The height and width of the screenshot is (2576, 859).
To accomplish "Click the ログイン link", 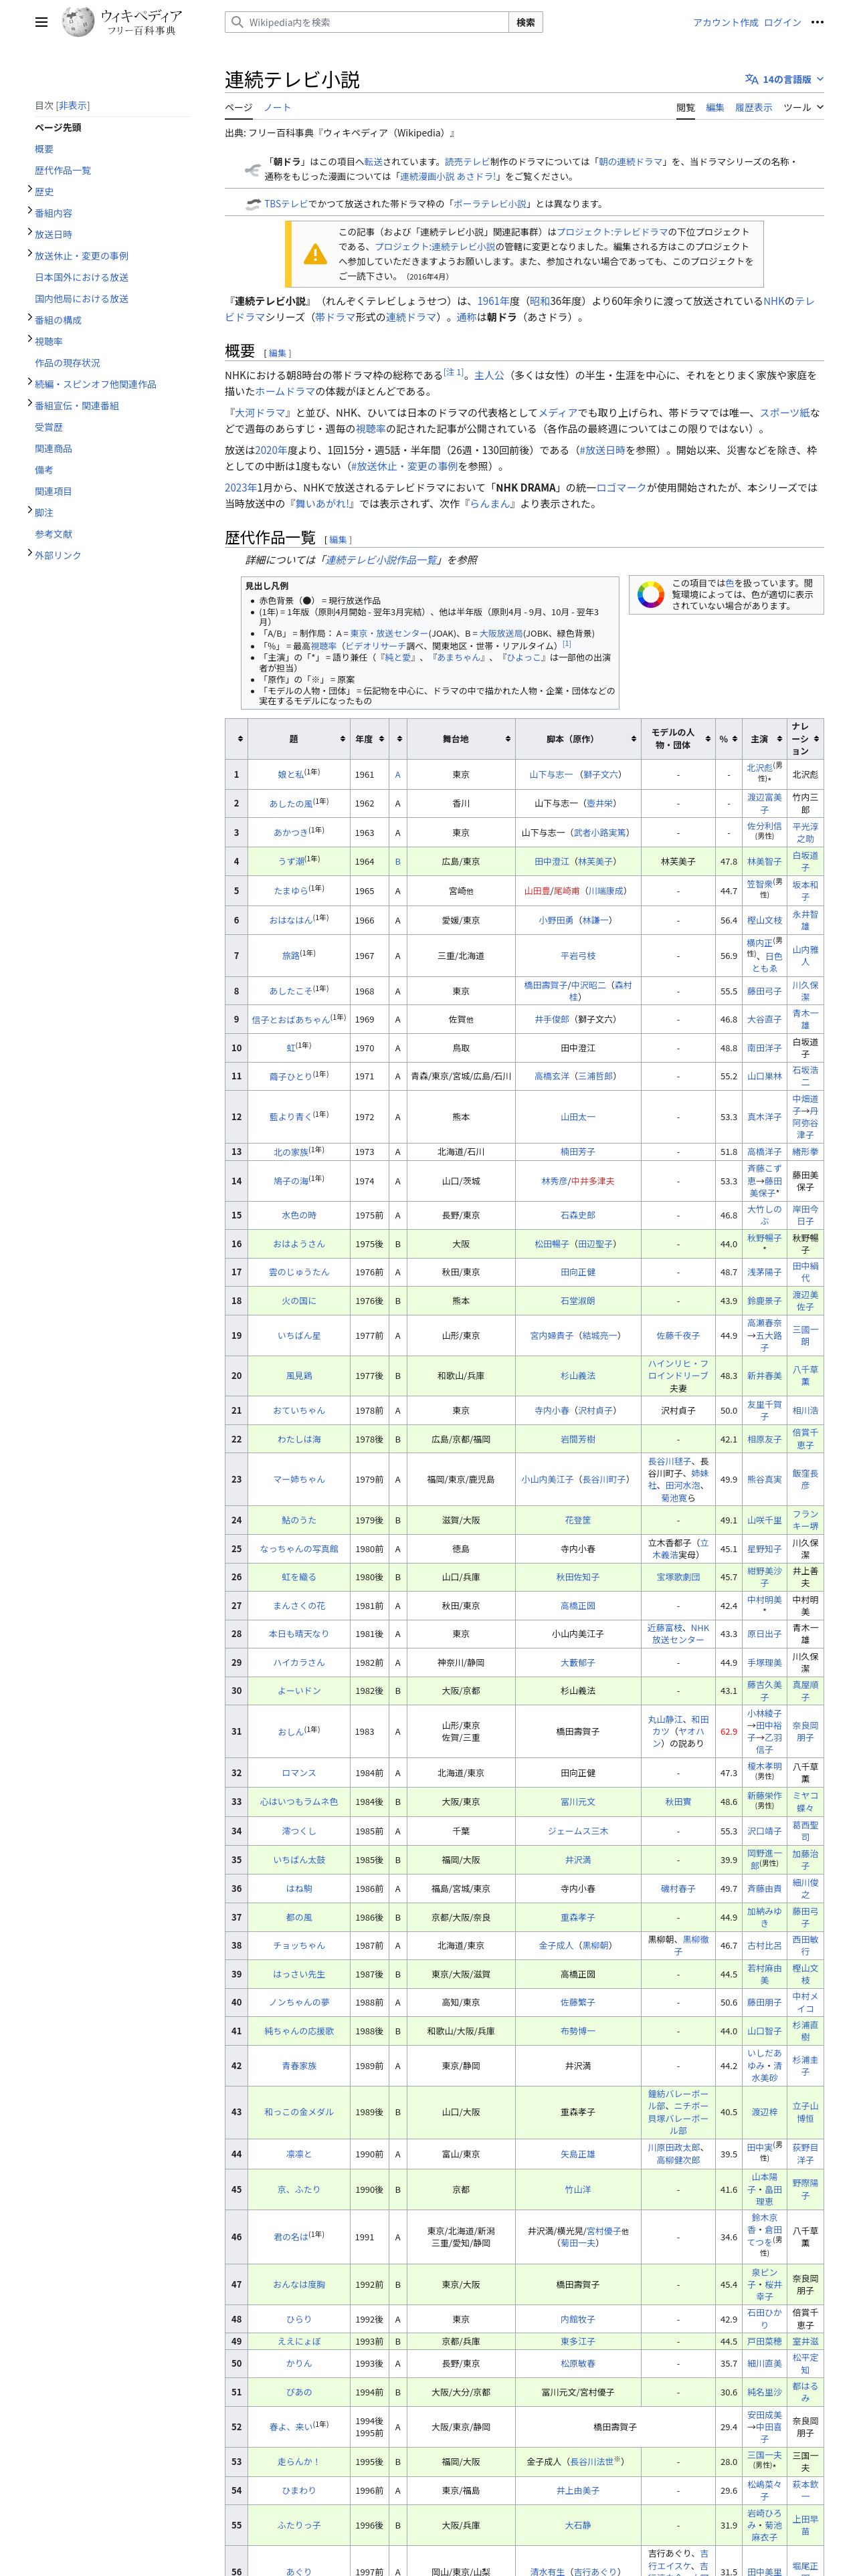I will click(782, 22).
